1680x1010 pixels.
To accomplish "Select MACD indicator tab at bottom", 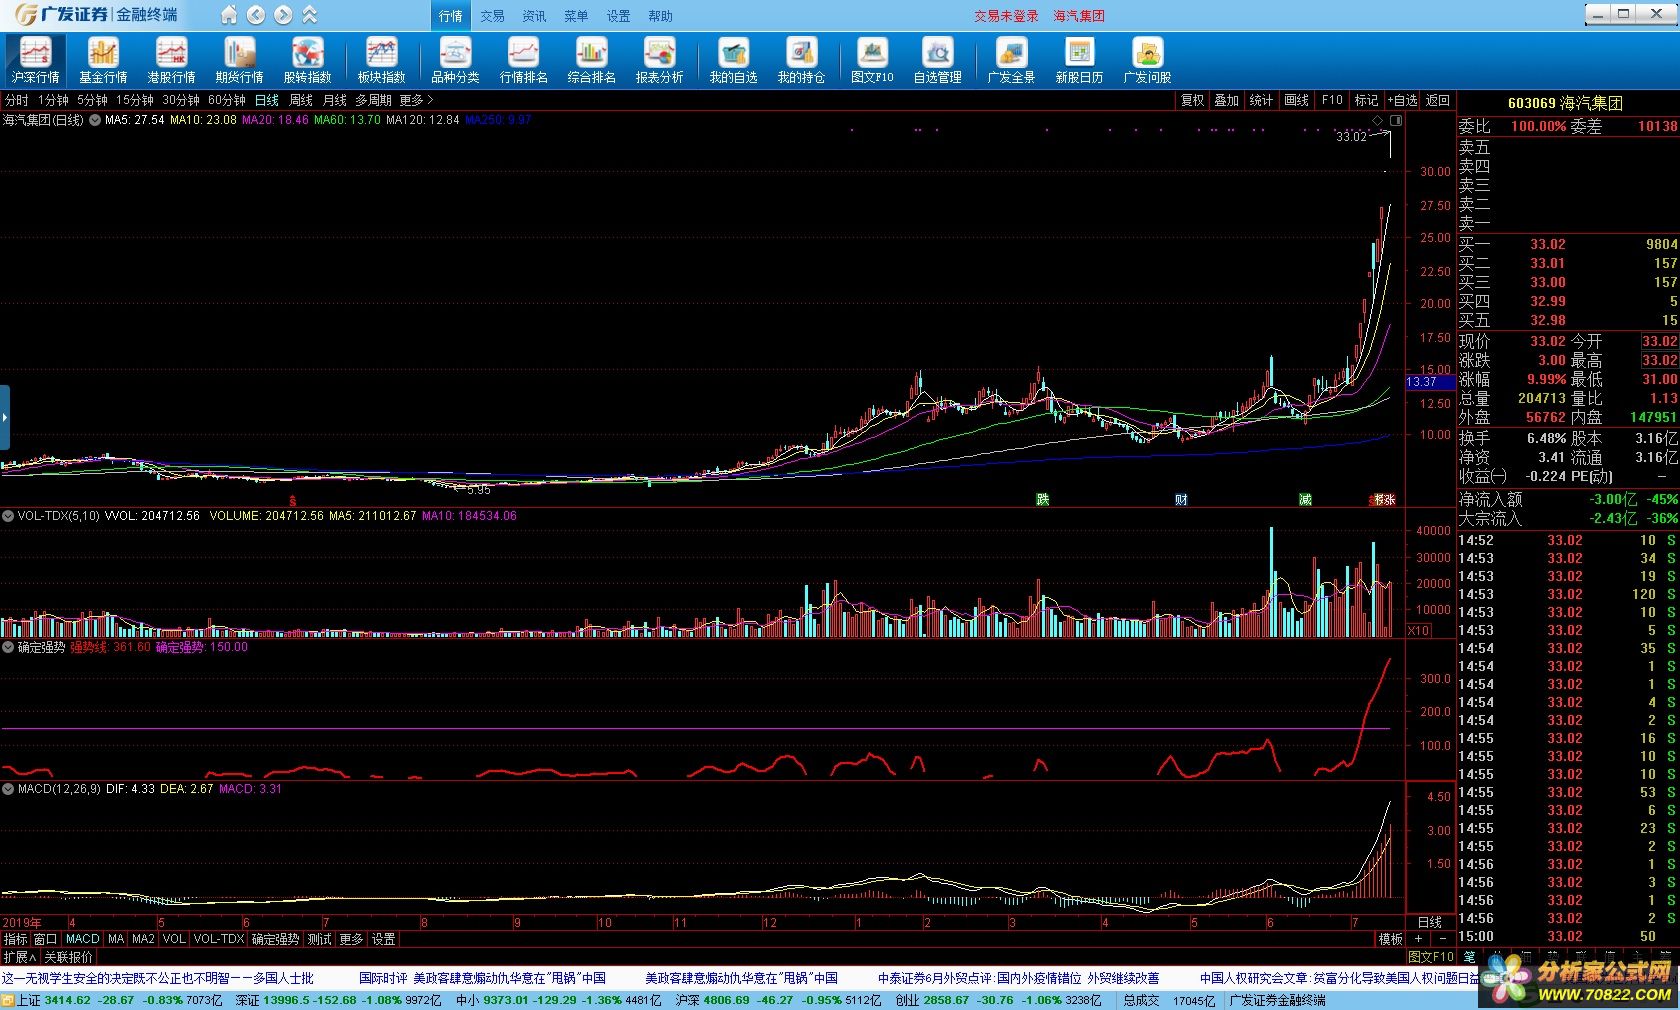I will pyautogui.click(x=83, y=939).
